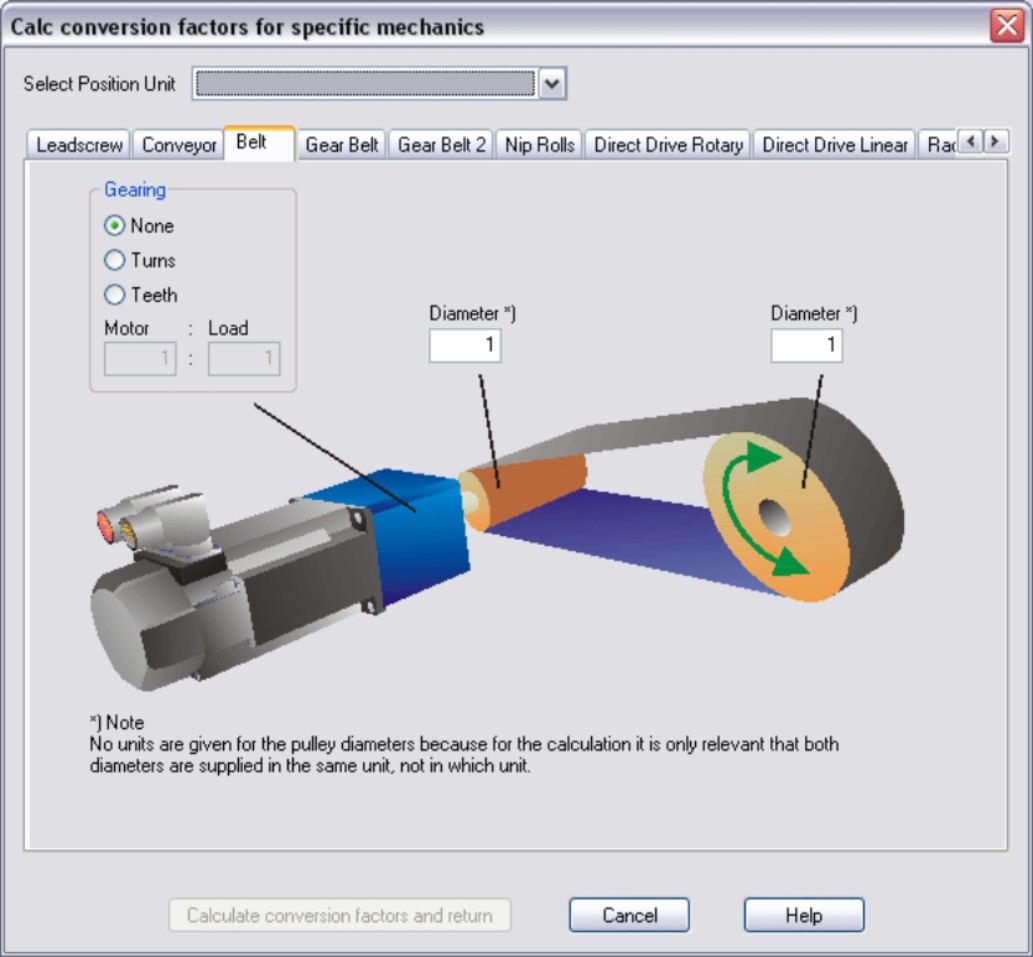Select the Direct Drive Linear tab

point(835,145)
